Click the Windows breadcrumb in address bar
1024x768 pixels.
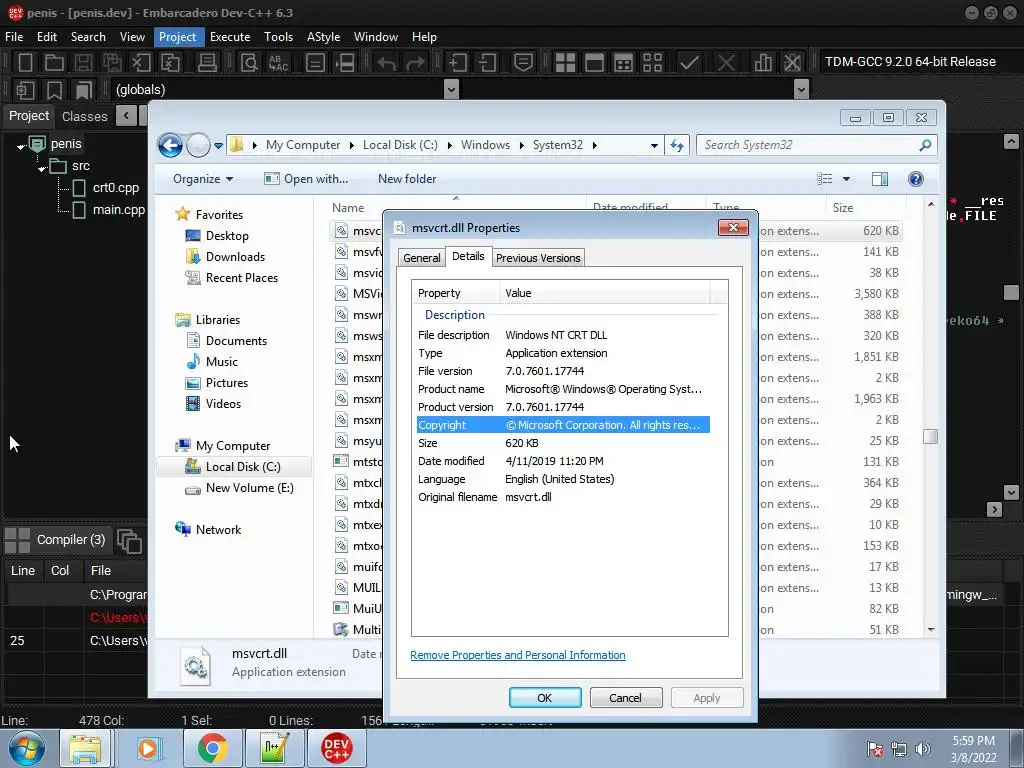tap(485, 145)
